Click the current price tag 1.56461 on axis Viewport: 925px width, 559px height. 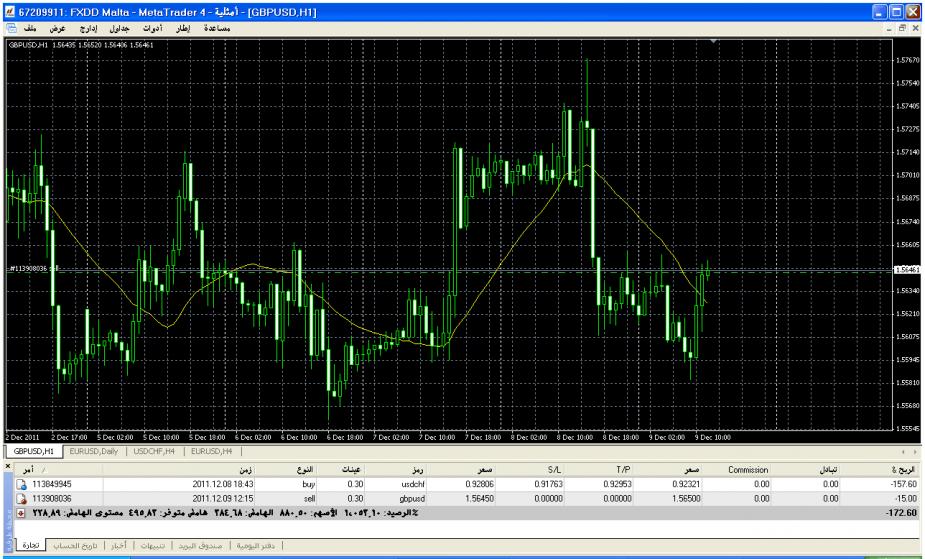[x=907, y=269]
